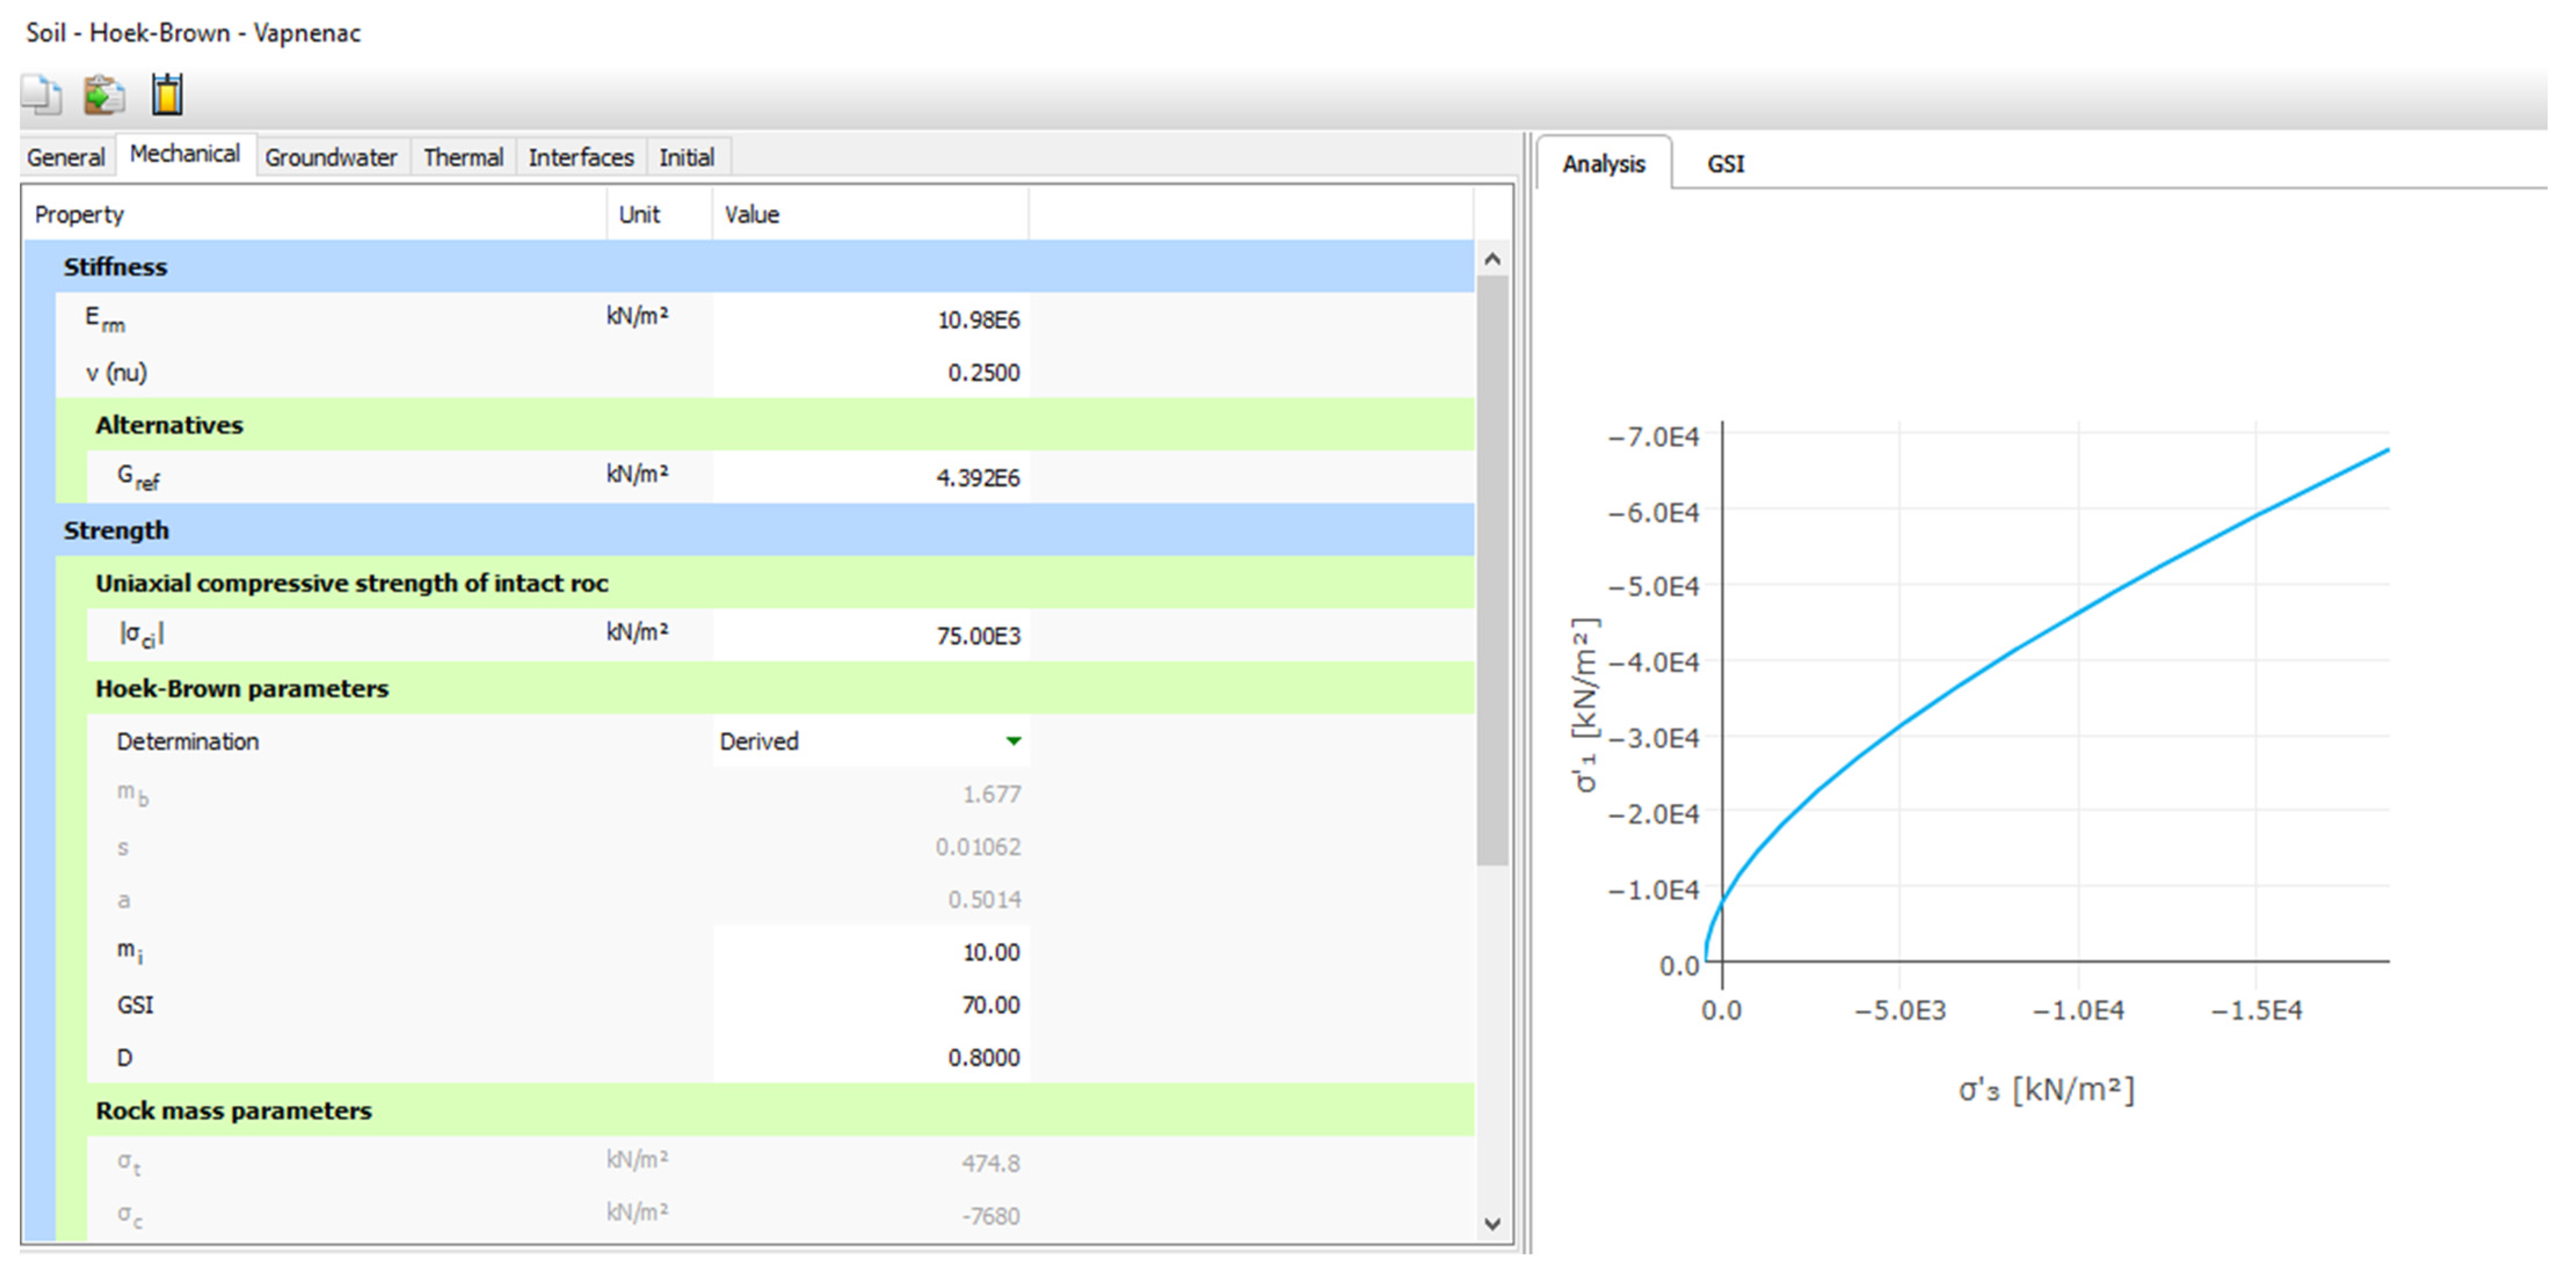Click the Derived determination combo box
This screenshot has width=2576, height=1269.
coord(860,741)
